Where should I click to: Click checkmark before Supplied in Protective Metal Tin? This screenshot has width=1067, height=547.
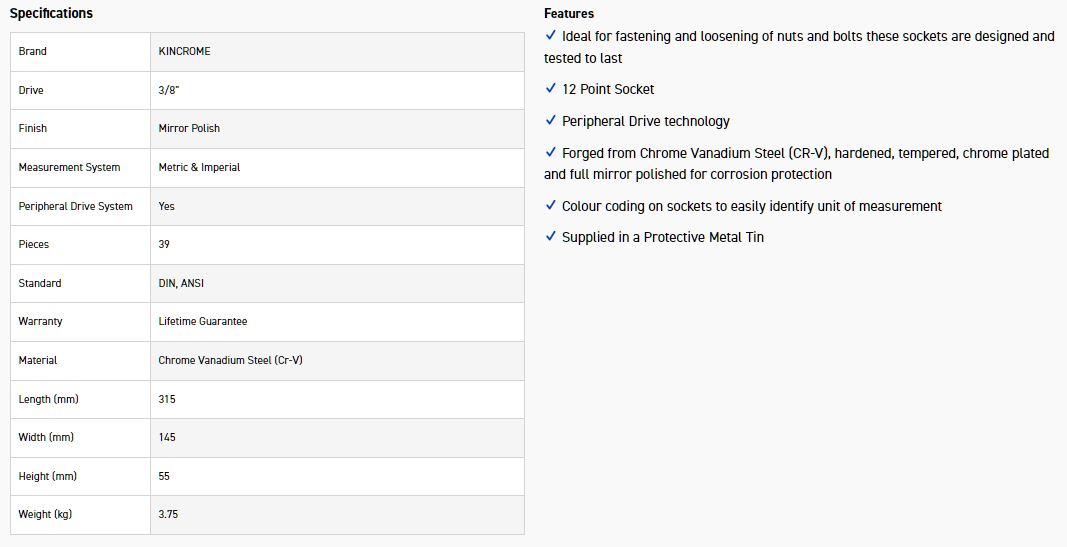pyautogui.click(x=551, y=236)
